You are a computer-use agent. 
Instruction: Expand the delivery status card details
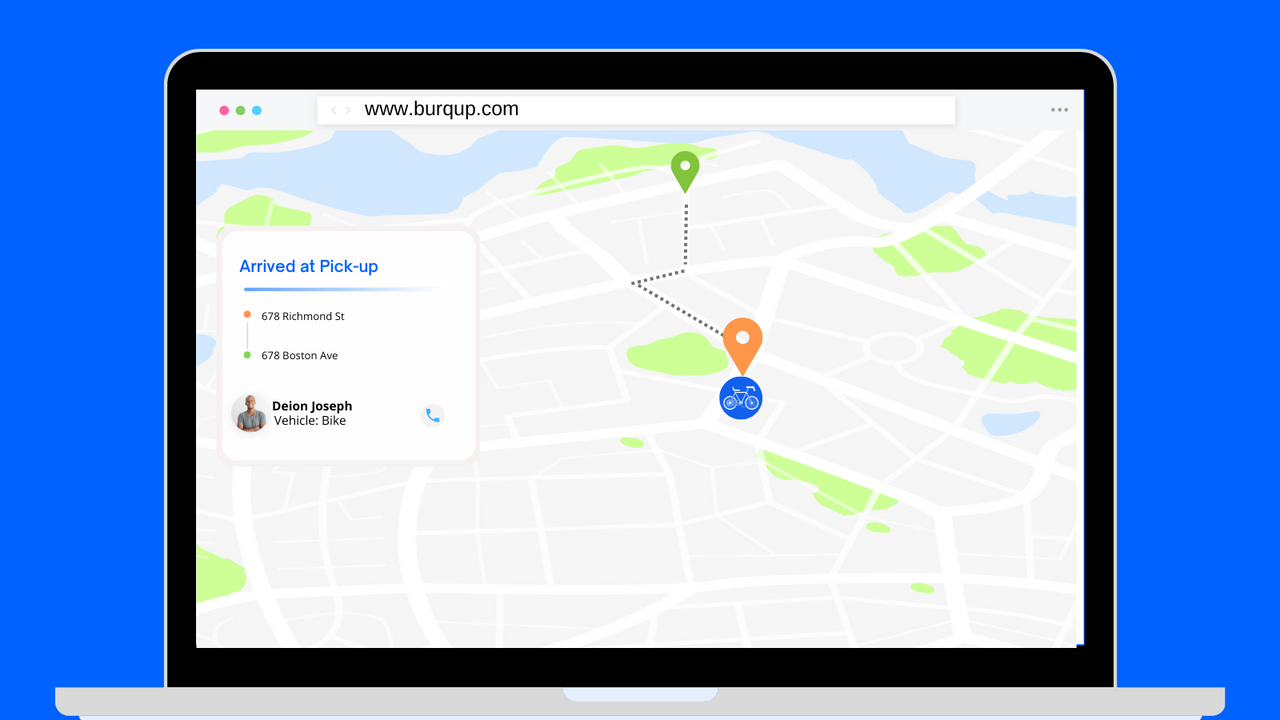pos(347,345)
